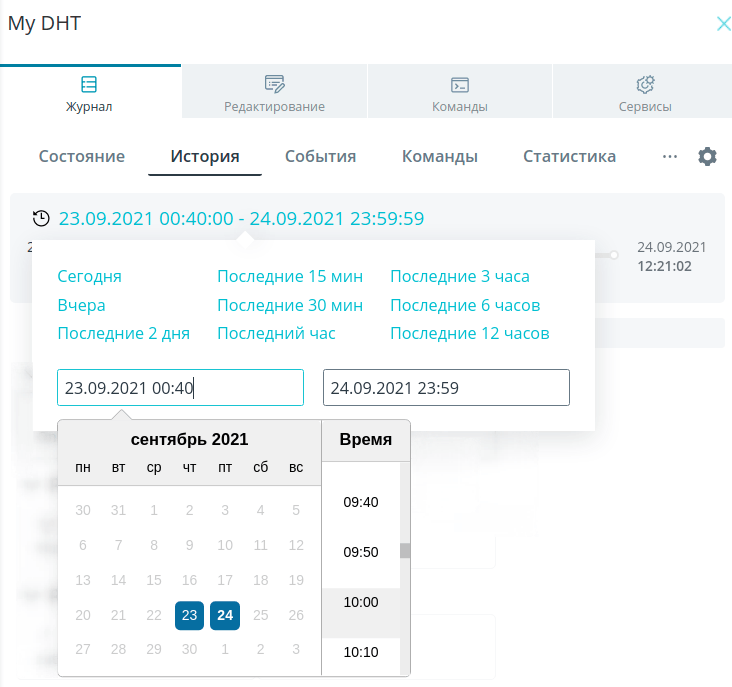The image size is (732, 687).
Task: Select time 10:10 in the time list
Action: click(x=361, y=652)
